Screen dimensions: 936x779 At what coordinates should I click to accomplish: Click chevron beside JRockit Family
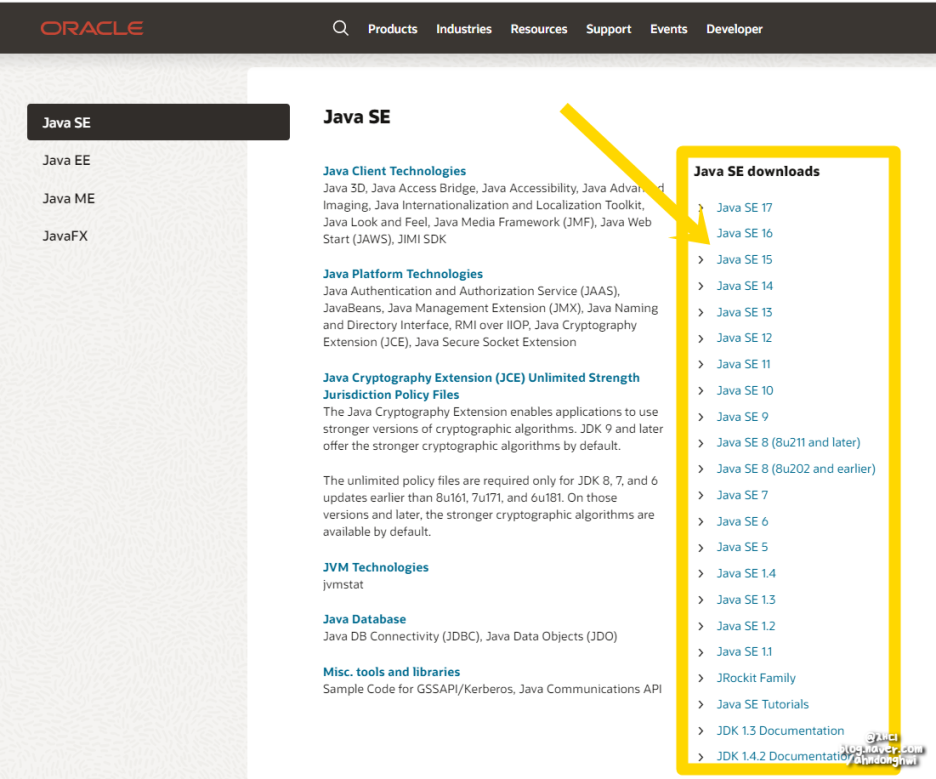[x=701, y=678]
